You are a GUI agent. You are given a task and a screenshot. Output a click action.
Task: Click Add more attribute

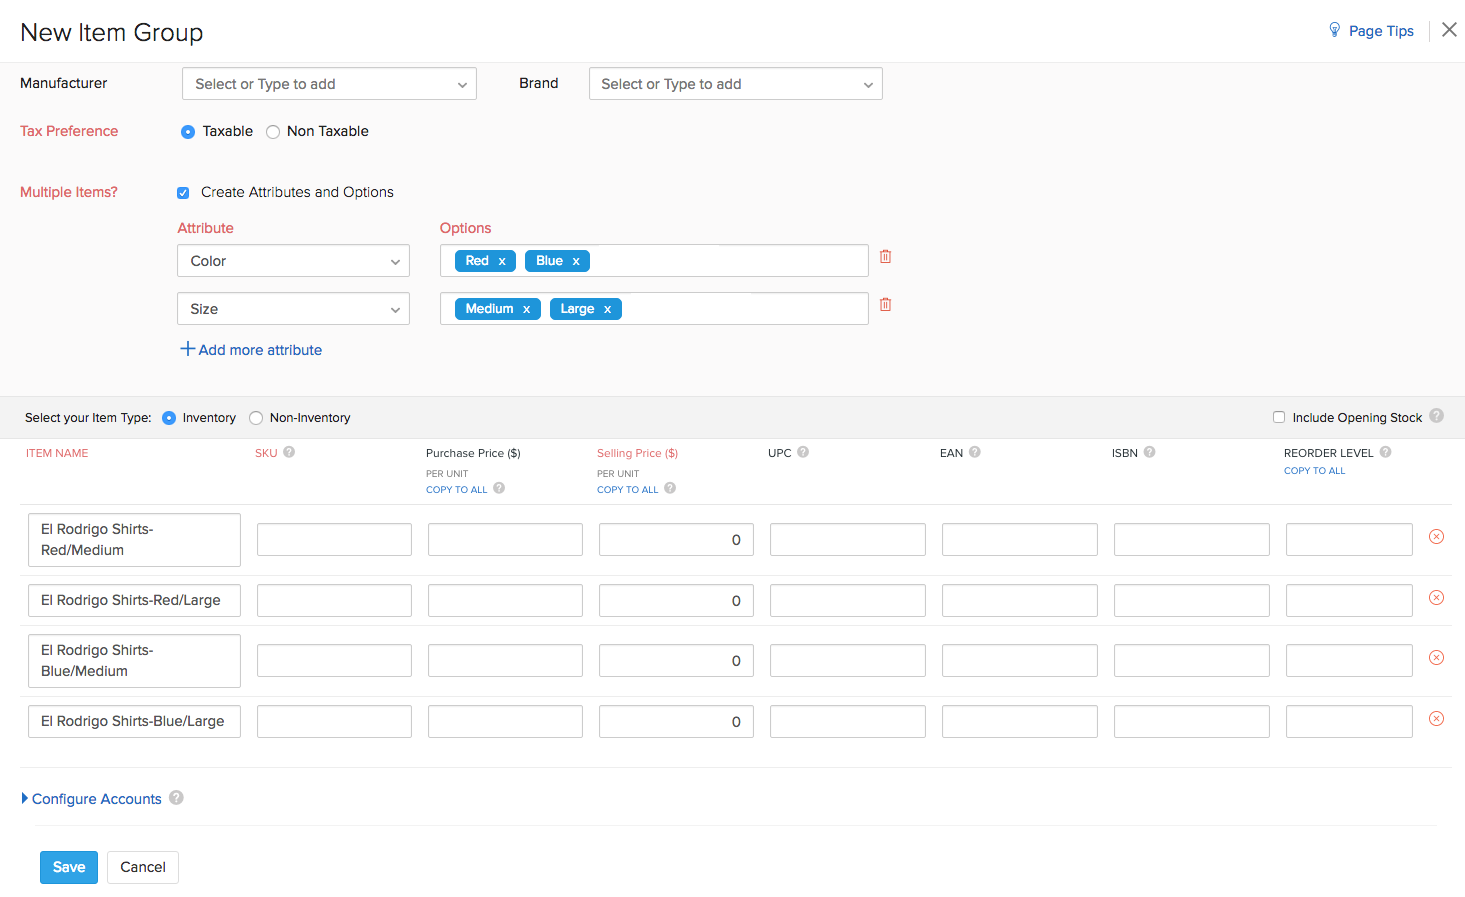point(251,349)
